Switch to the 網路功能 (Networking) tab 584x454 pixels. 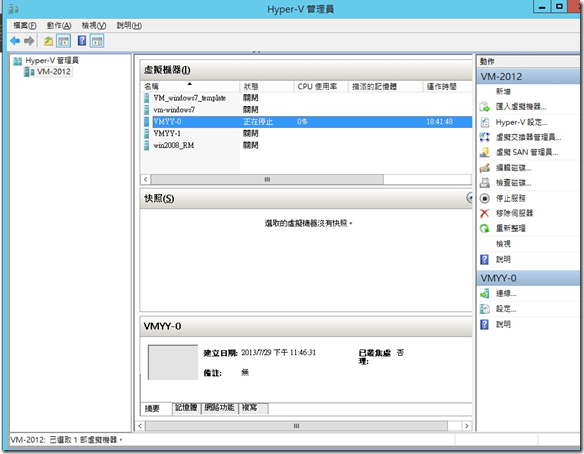219,408
